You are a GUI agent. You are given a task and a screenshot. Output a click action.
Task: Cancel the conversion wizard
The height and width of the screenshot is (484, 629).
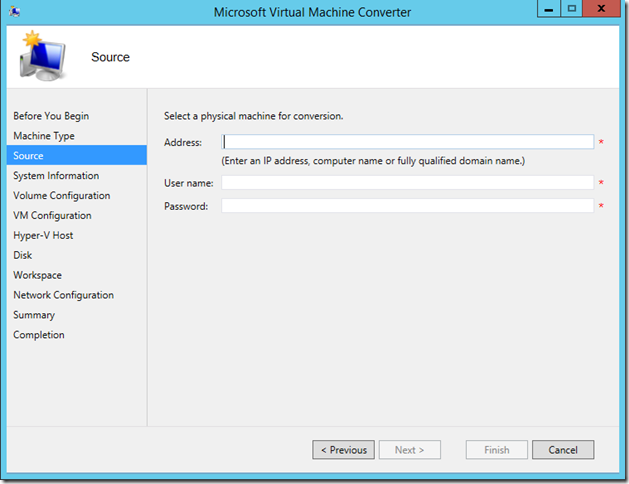563,450
